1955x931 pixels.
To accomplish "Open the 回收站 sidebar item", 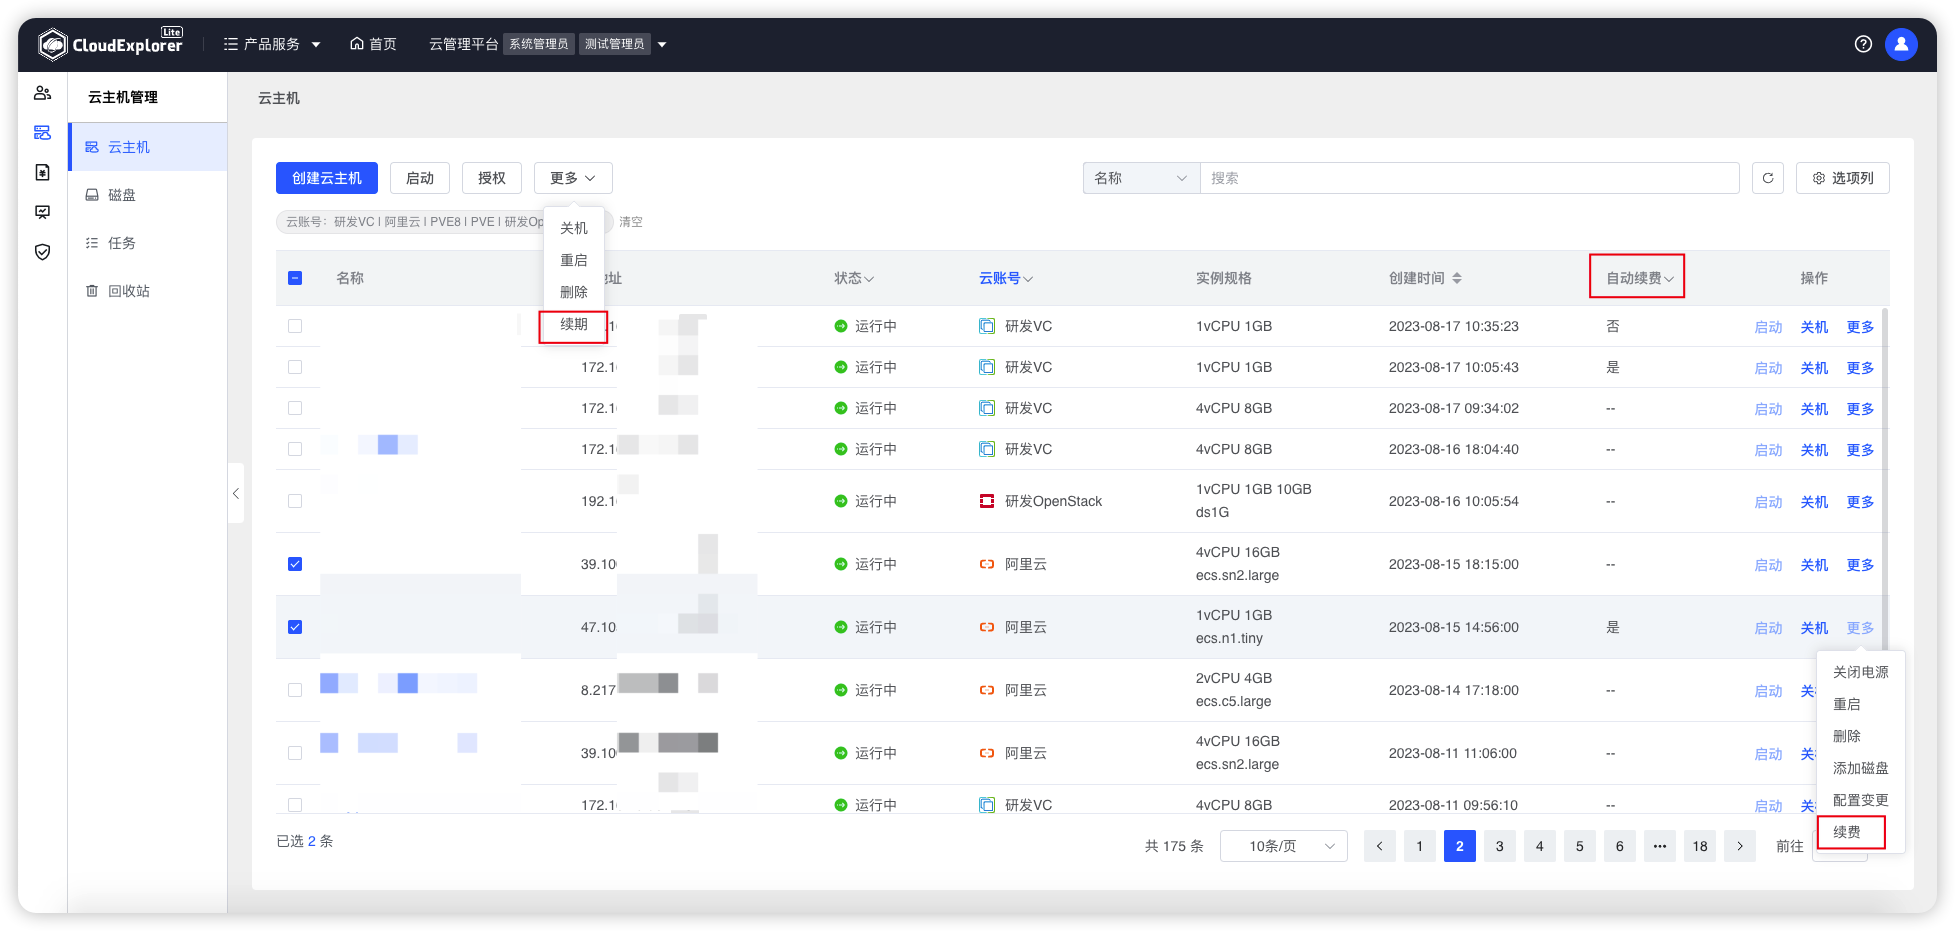I will [x=148, y=291].
